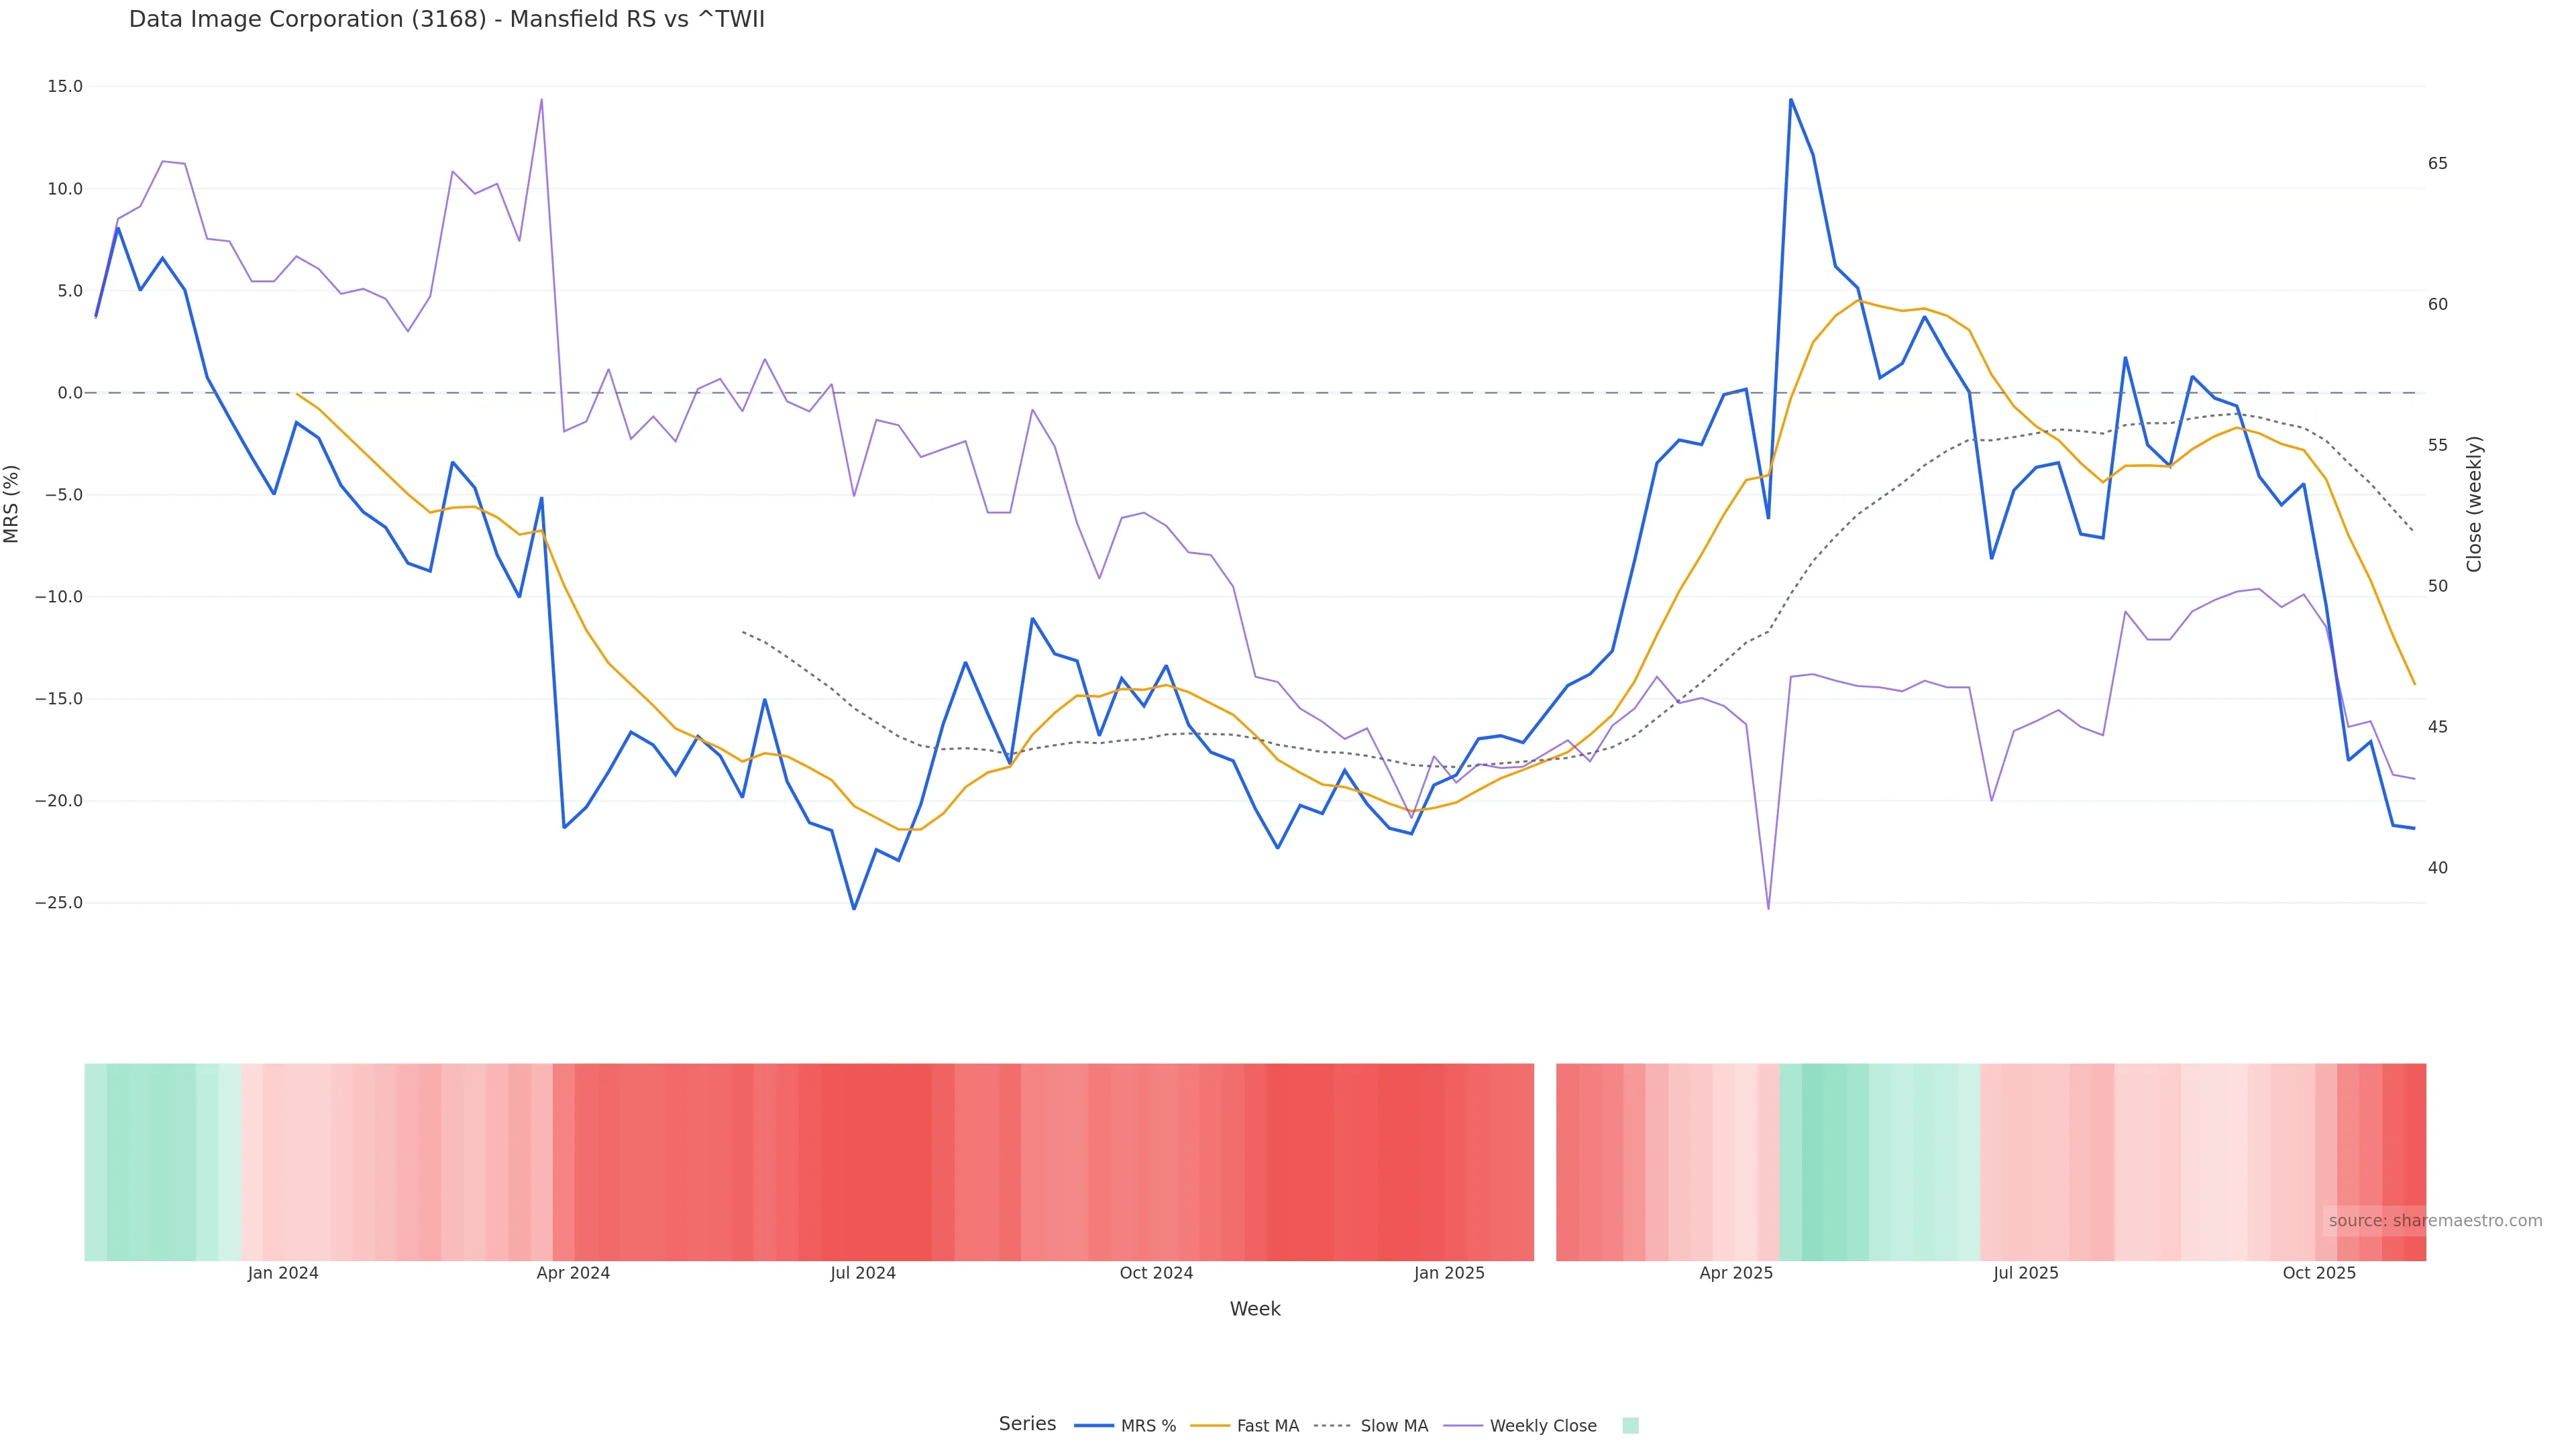This screenshot has width=2576, height=1449.
Task: Select the Oct 2024 axis tick
Action: 1156,1273
